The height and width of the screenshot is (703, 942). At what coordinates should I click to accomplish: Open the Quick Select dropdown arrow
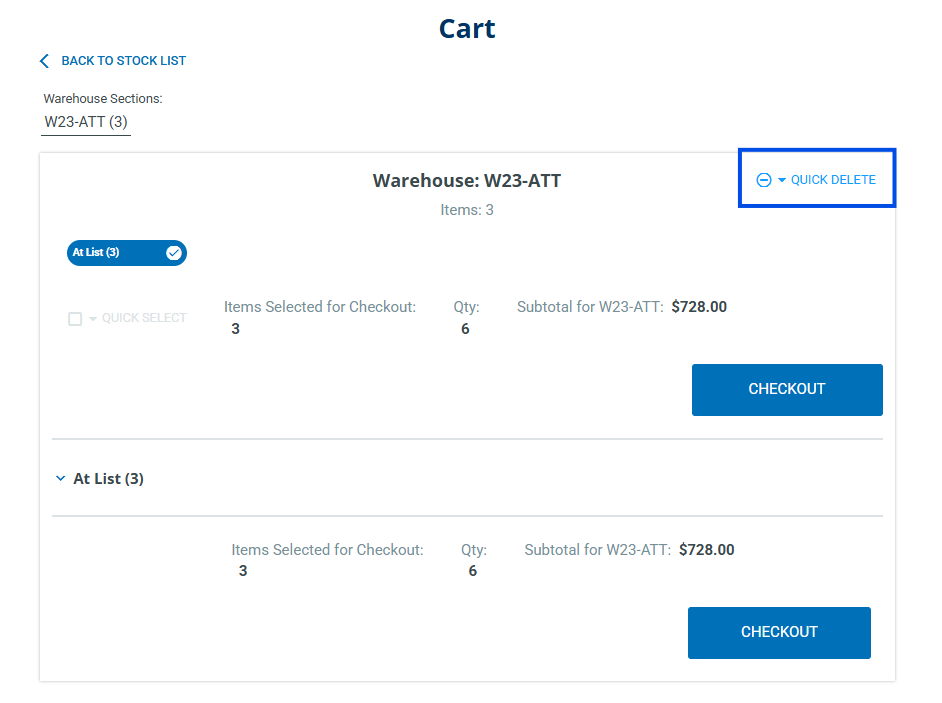(x=93, y=319)
